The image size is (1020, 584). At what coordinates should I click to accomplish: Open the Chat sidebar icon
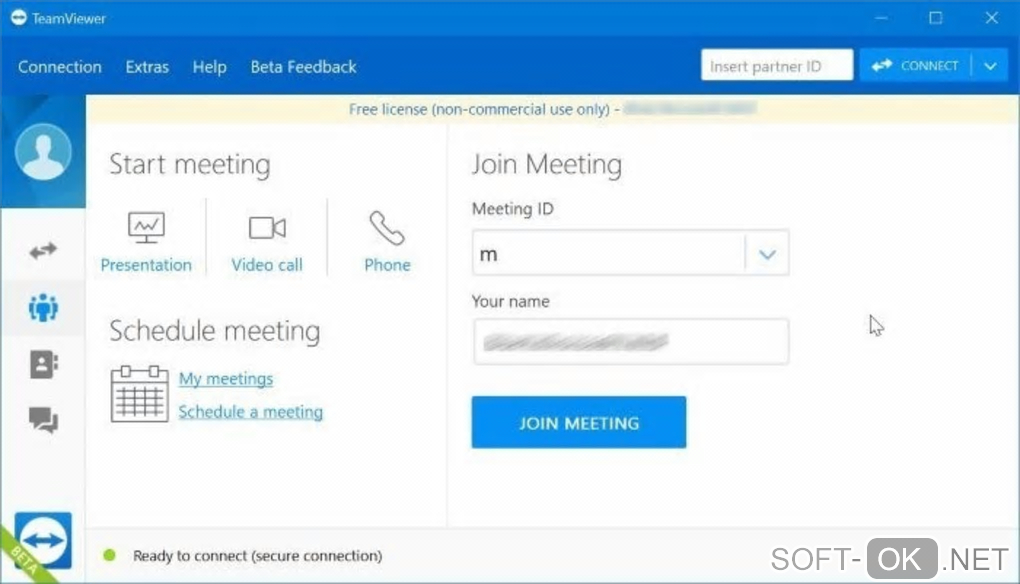point(43,420)
